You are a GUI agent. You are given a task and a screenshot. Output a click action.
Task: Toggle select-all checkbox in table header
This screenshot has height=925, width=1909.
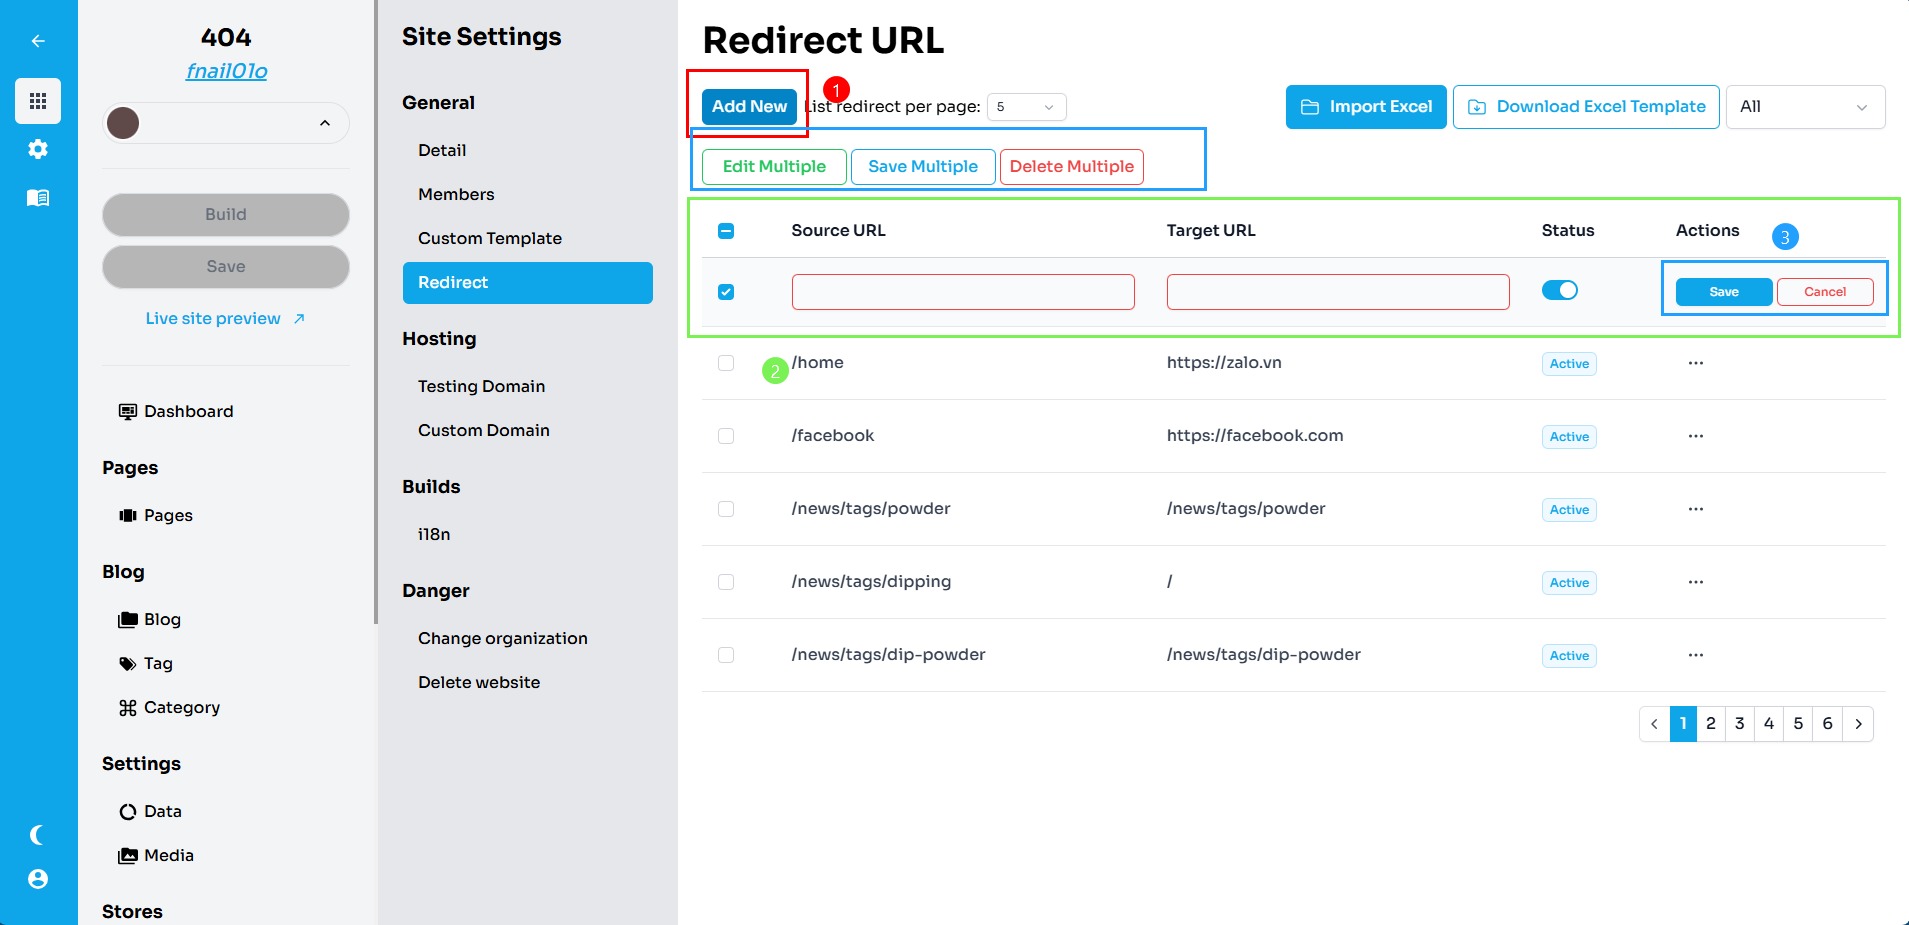pos(726,231)
